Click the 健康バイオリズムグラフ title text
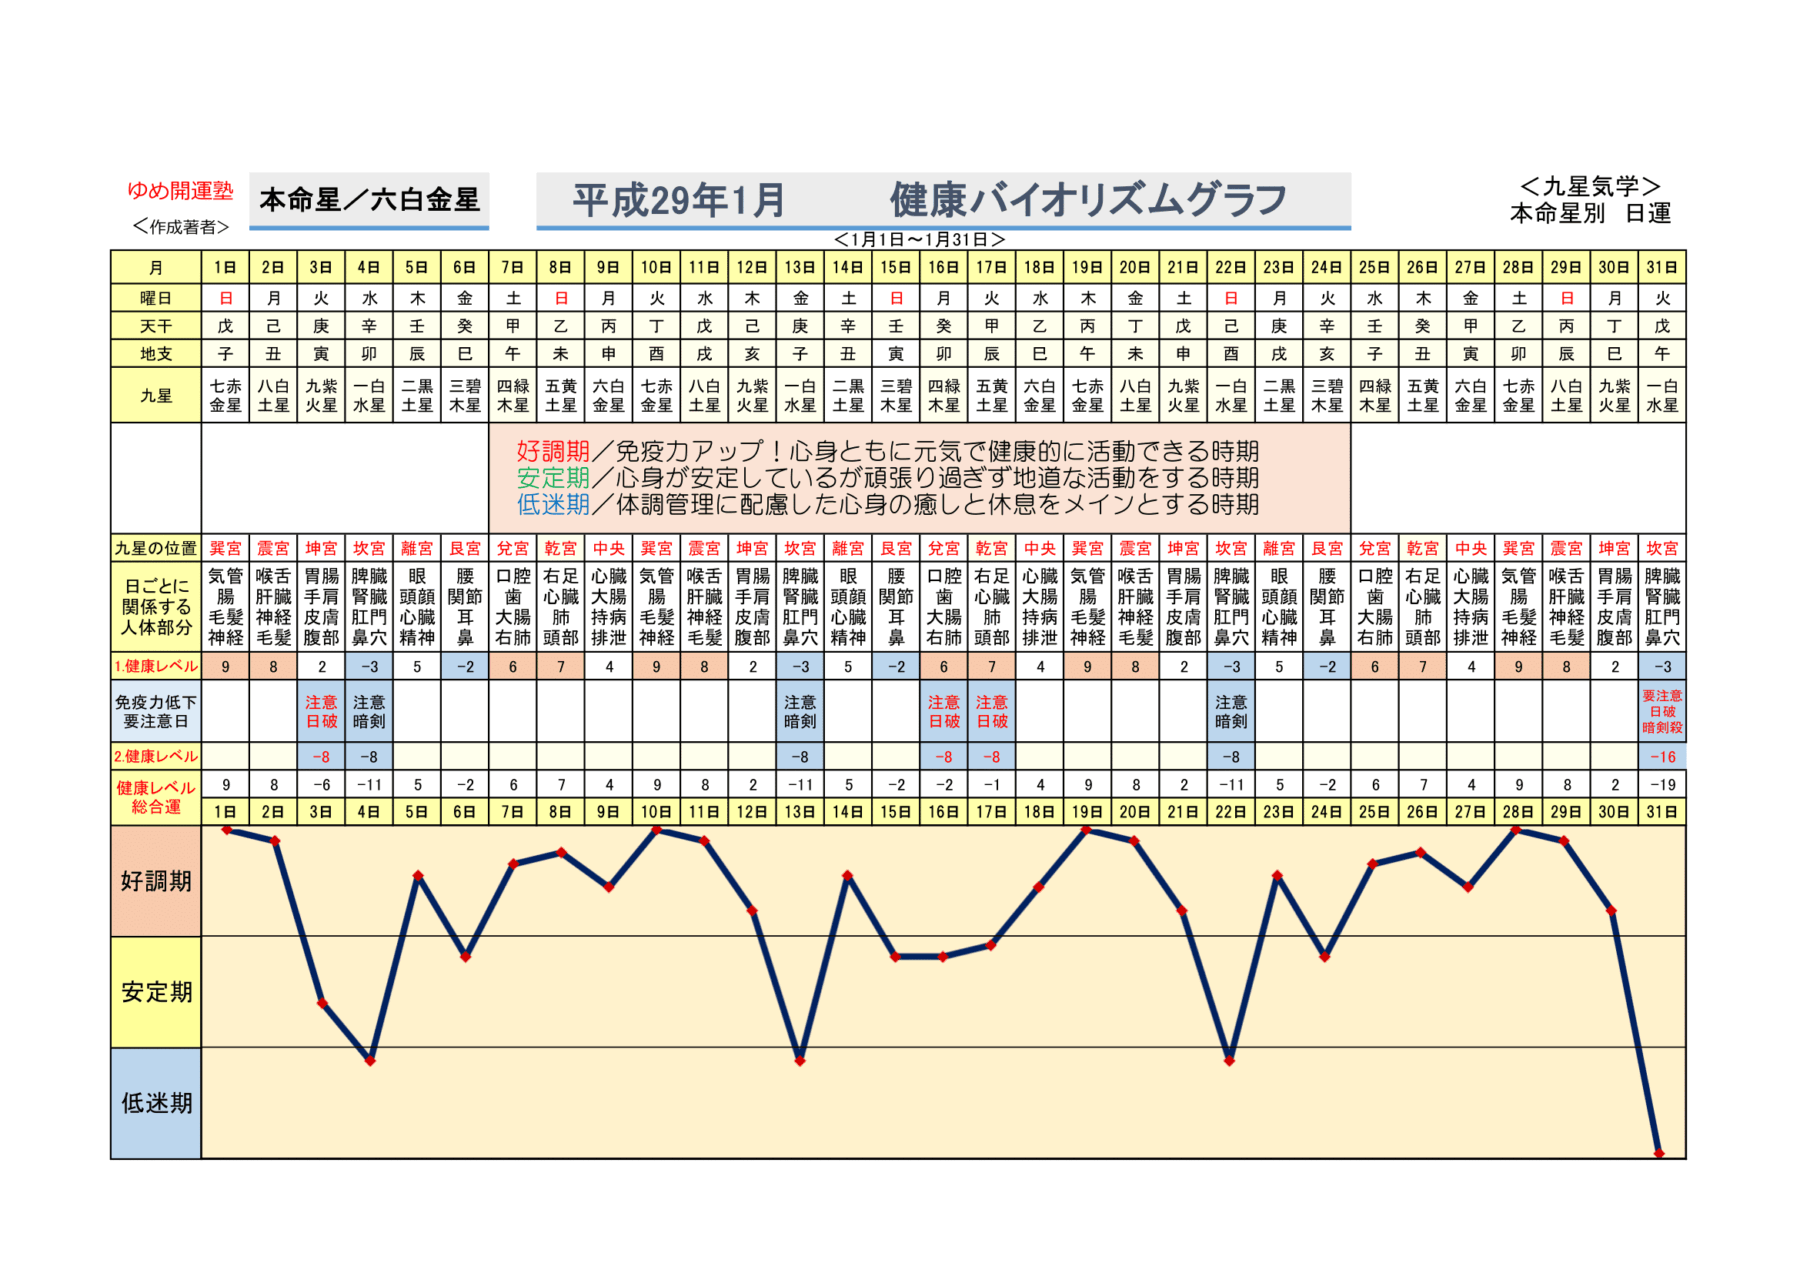 click(1088, 200)
